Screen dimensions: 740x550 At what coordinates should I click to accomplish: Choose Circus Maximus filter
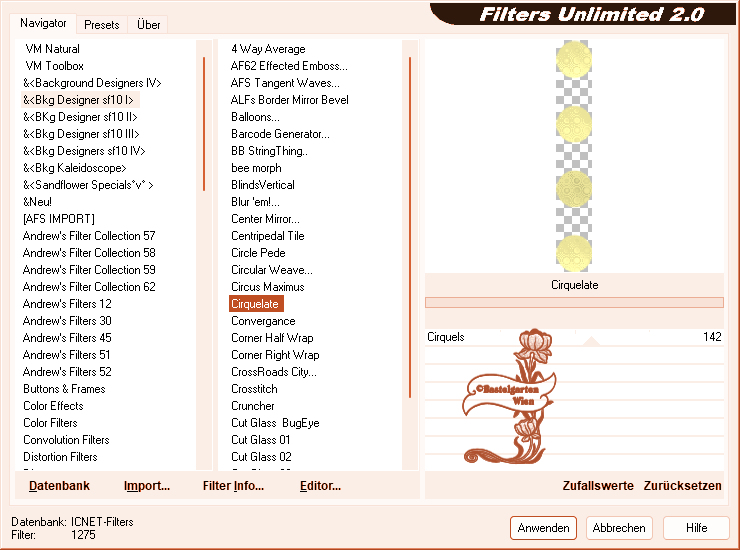[268, 287]
